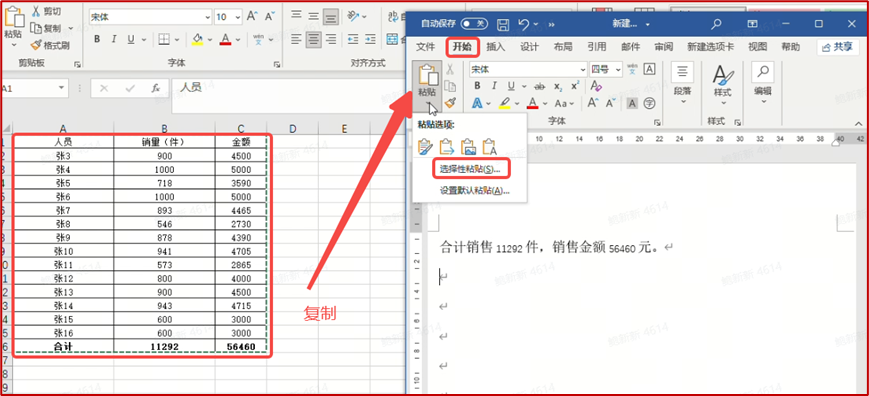This screenshot has height=396, width=869.
Task: Switch to Word's Design (设计) tab
Action: (x=529, y=47)
